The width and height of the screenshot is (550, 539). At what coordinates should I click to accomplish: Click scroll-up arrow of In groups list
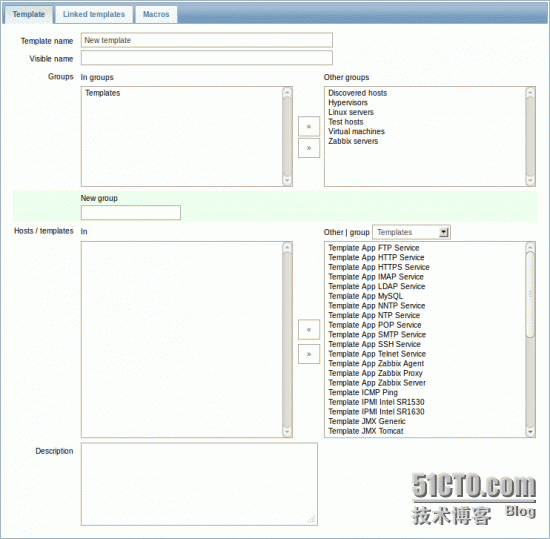pyautogui.click(x=287, y=93)
